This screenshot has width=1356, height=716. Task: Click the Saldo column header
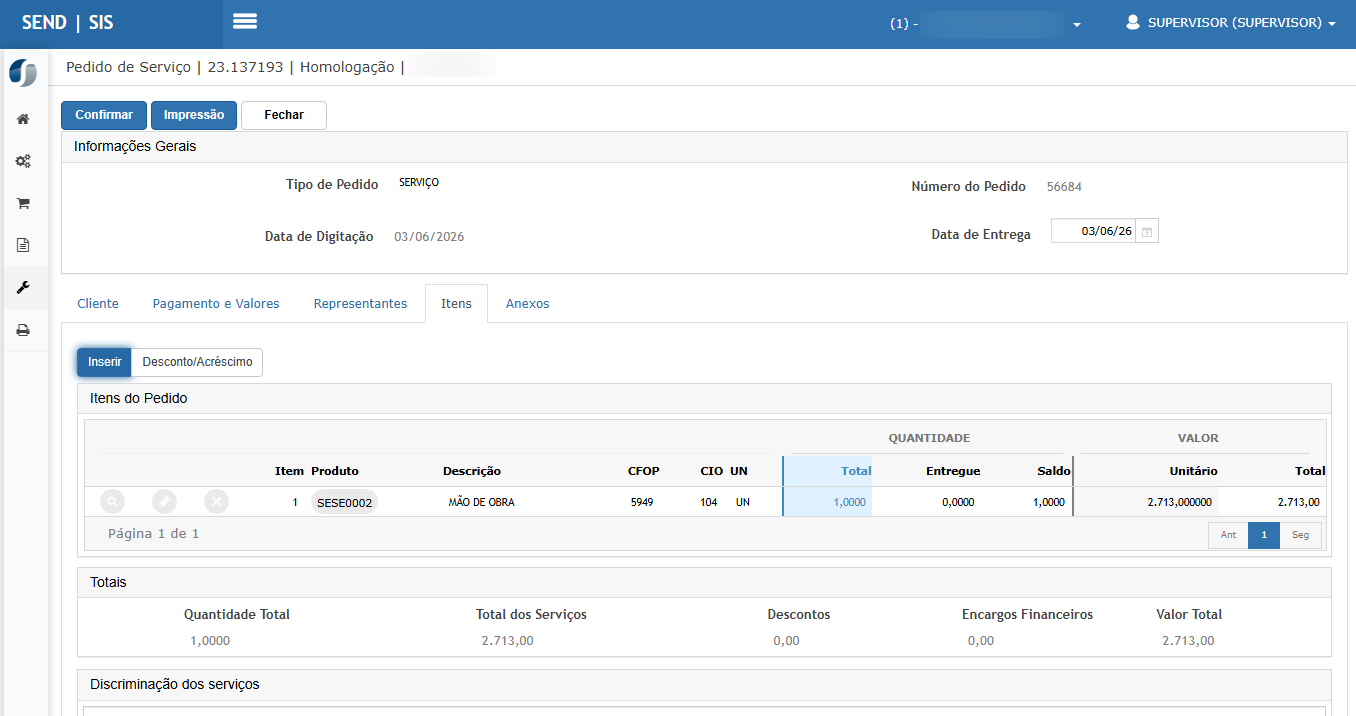[1054, 471]
